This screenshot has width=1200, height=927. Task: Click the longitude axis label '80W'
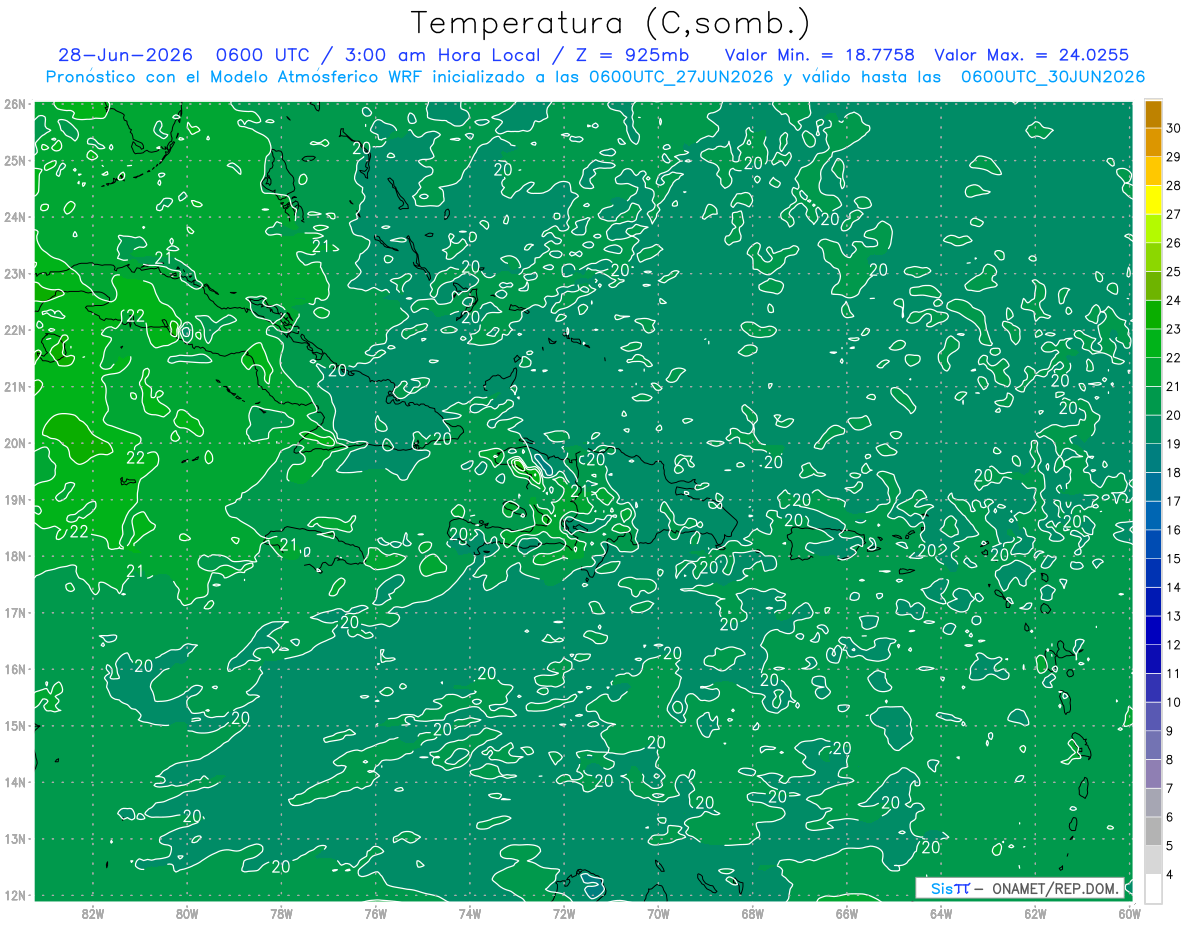187,913
